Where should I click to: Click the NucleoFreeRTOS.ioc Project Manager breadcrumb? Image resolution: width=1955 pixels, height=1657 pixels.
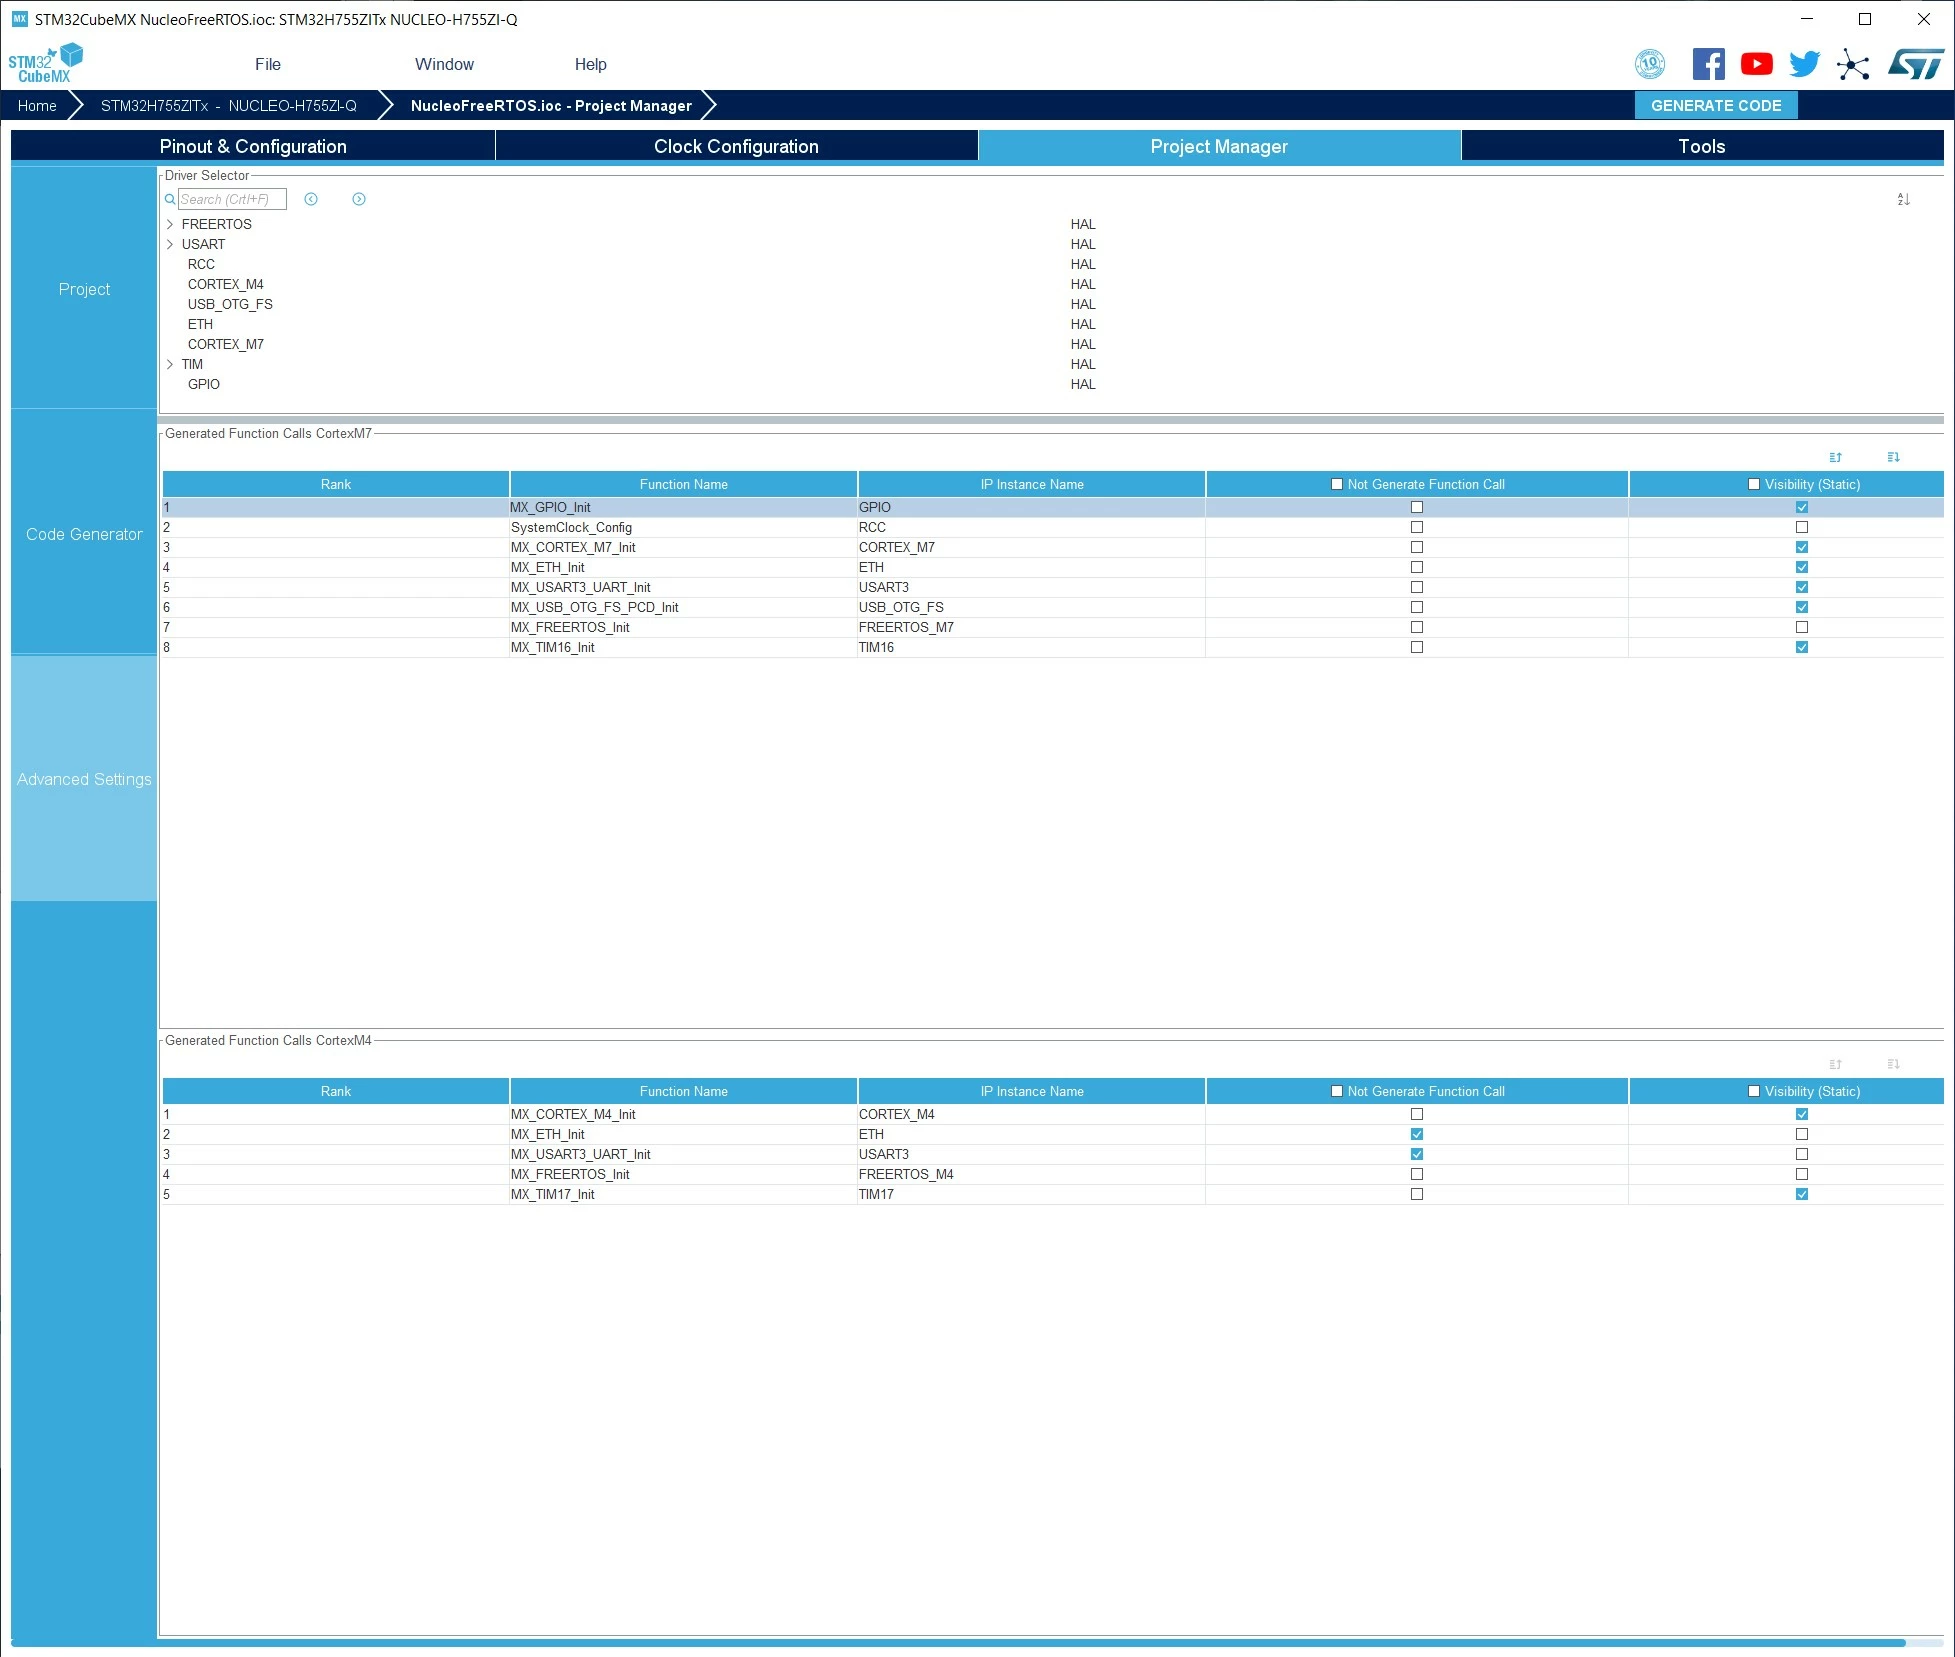tap(551, 106)
